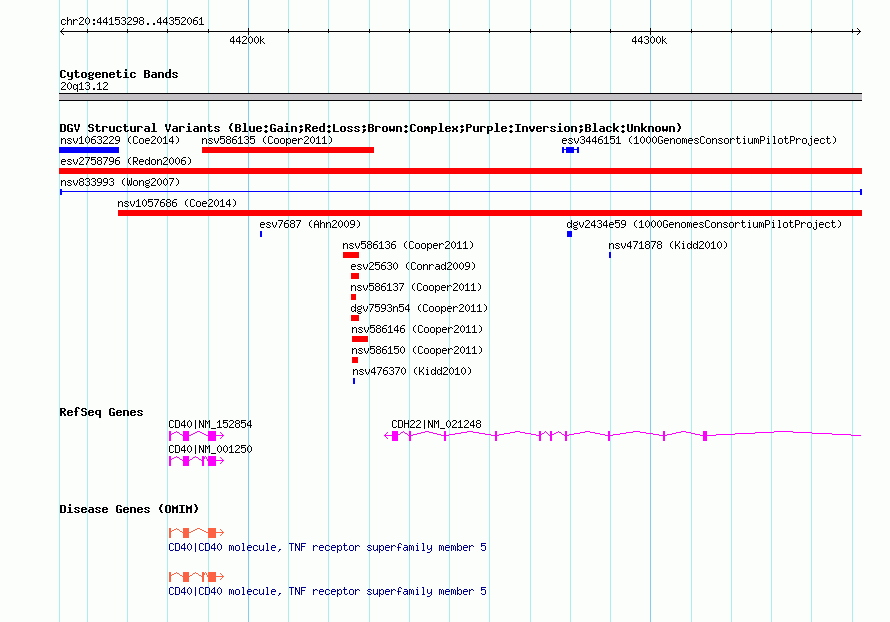Click the esv2758796 (Redon2006) label
Screen dimensions: 890x622
[x=126, y=161]
